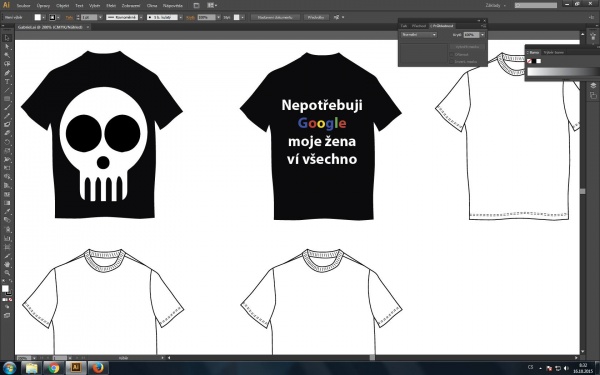Select the Selection (black arrow) tool
This screenshot has width=600, height=375.
tap(7, 38)
